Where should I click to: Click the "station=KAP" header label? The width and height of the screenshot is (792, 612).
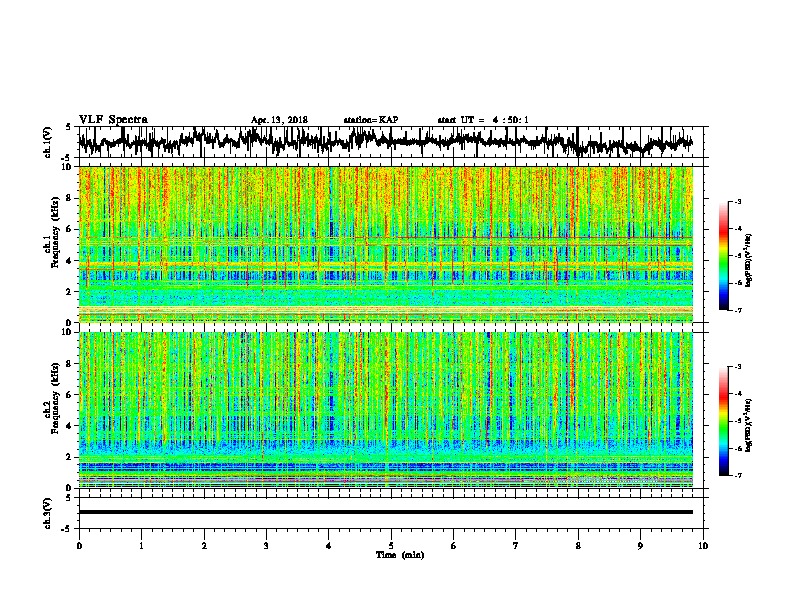click(x=371, y=120)
